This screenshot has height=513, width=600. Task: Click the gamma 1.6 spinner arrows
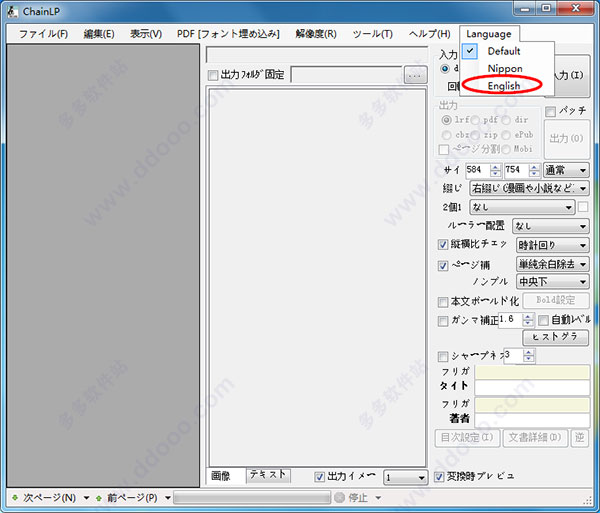click(x=528, y=320)
